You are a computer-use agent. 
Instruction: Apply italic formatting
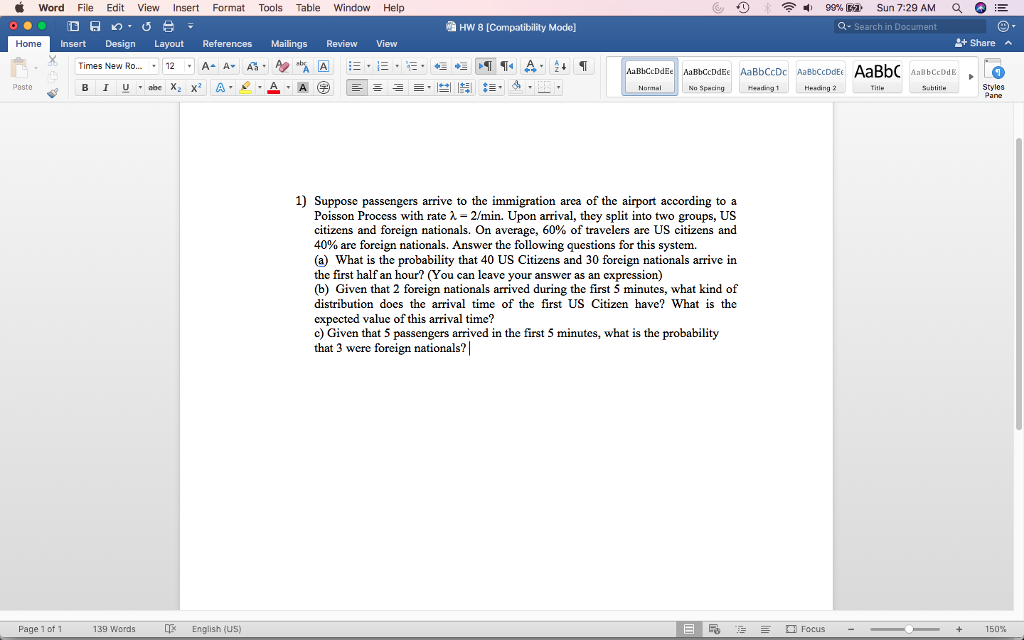tap(105, 87)
